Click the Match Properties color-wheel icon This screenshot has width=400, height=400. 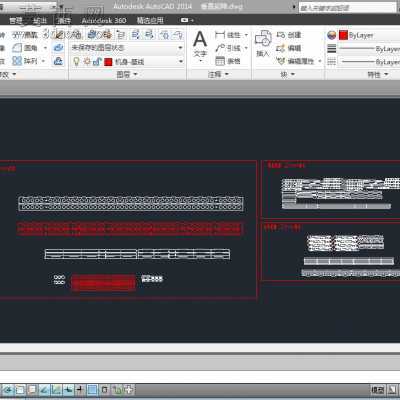click(331, 35)
